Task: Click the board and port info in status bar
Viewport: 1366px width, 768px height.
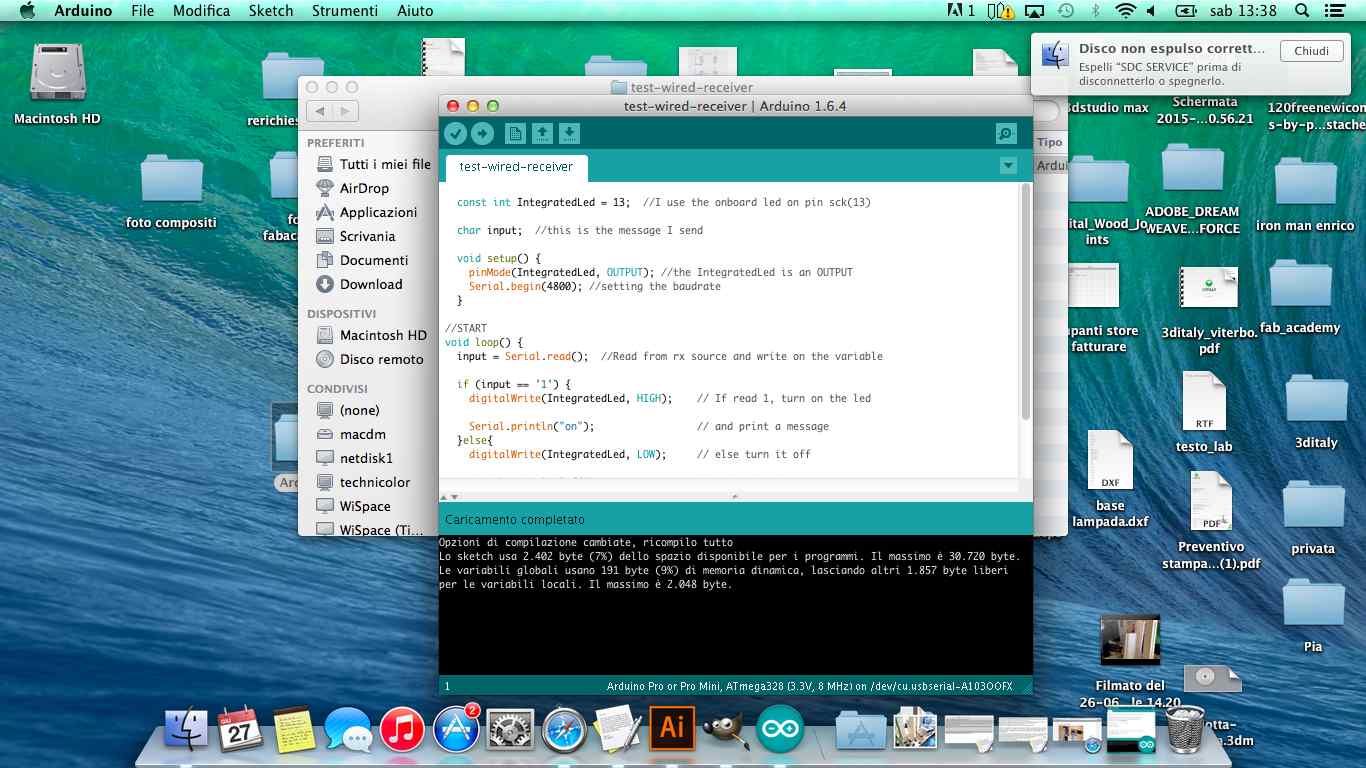Action: (810, 686)
